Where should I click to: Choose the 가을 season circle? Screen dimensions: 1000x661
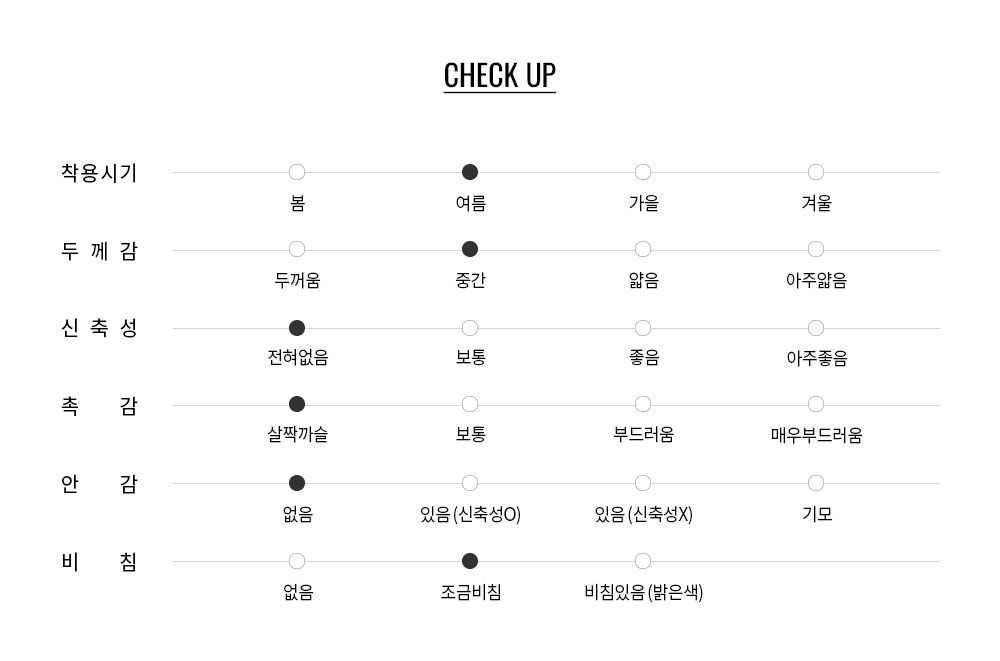click(643, 172)
